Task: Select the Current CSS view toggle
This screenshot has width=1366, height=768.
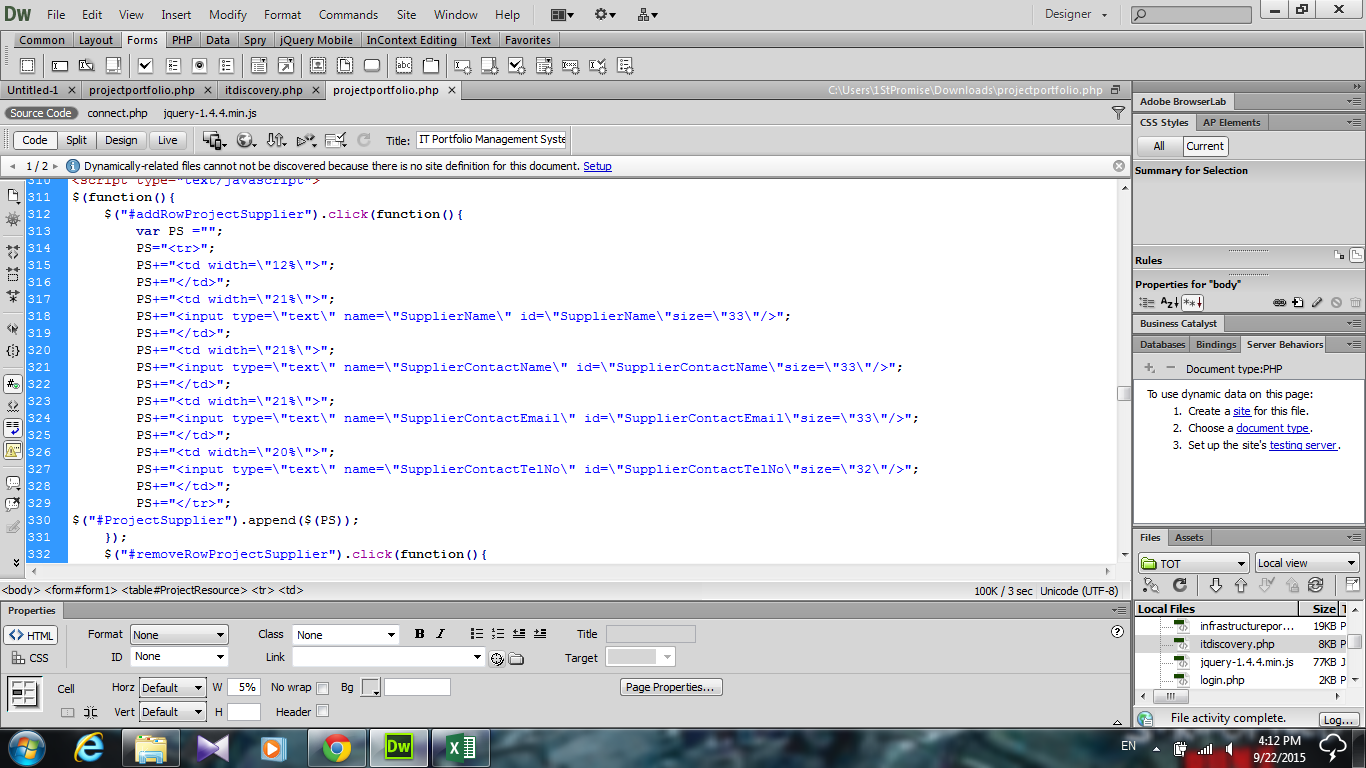Action: [x=1205, y=146]
